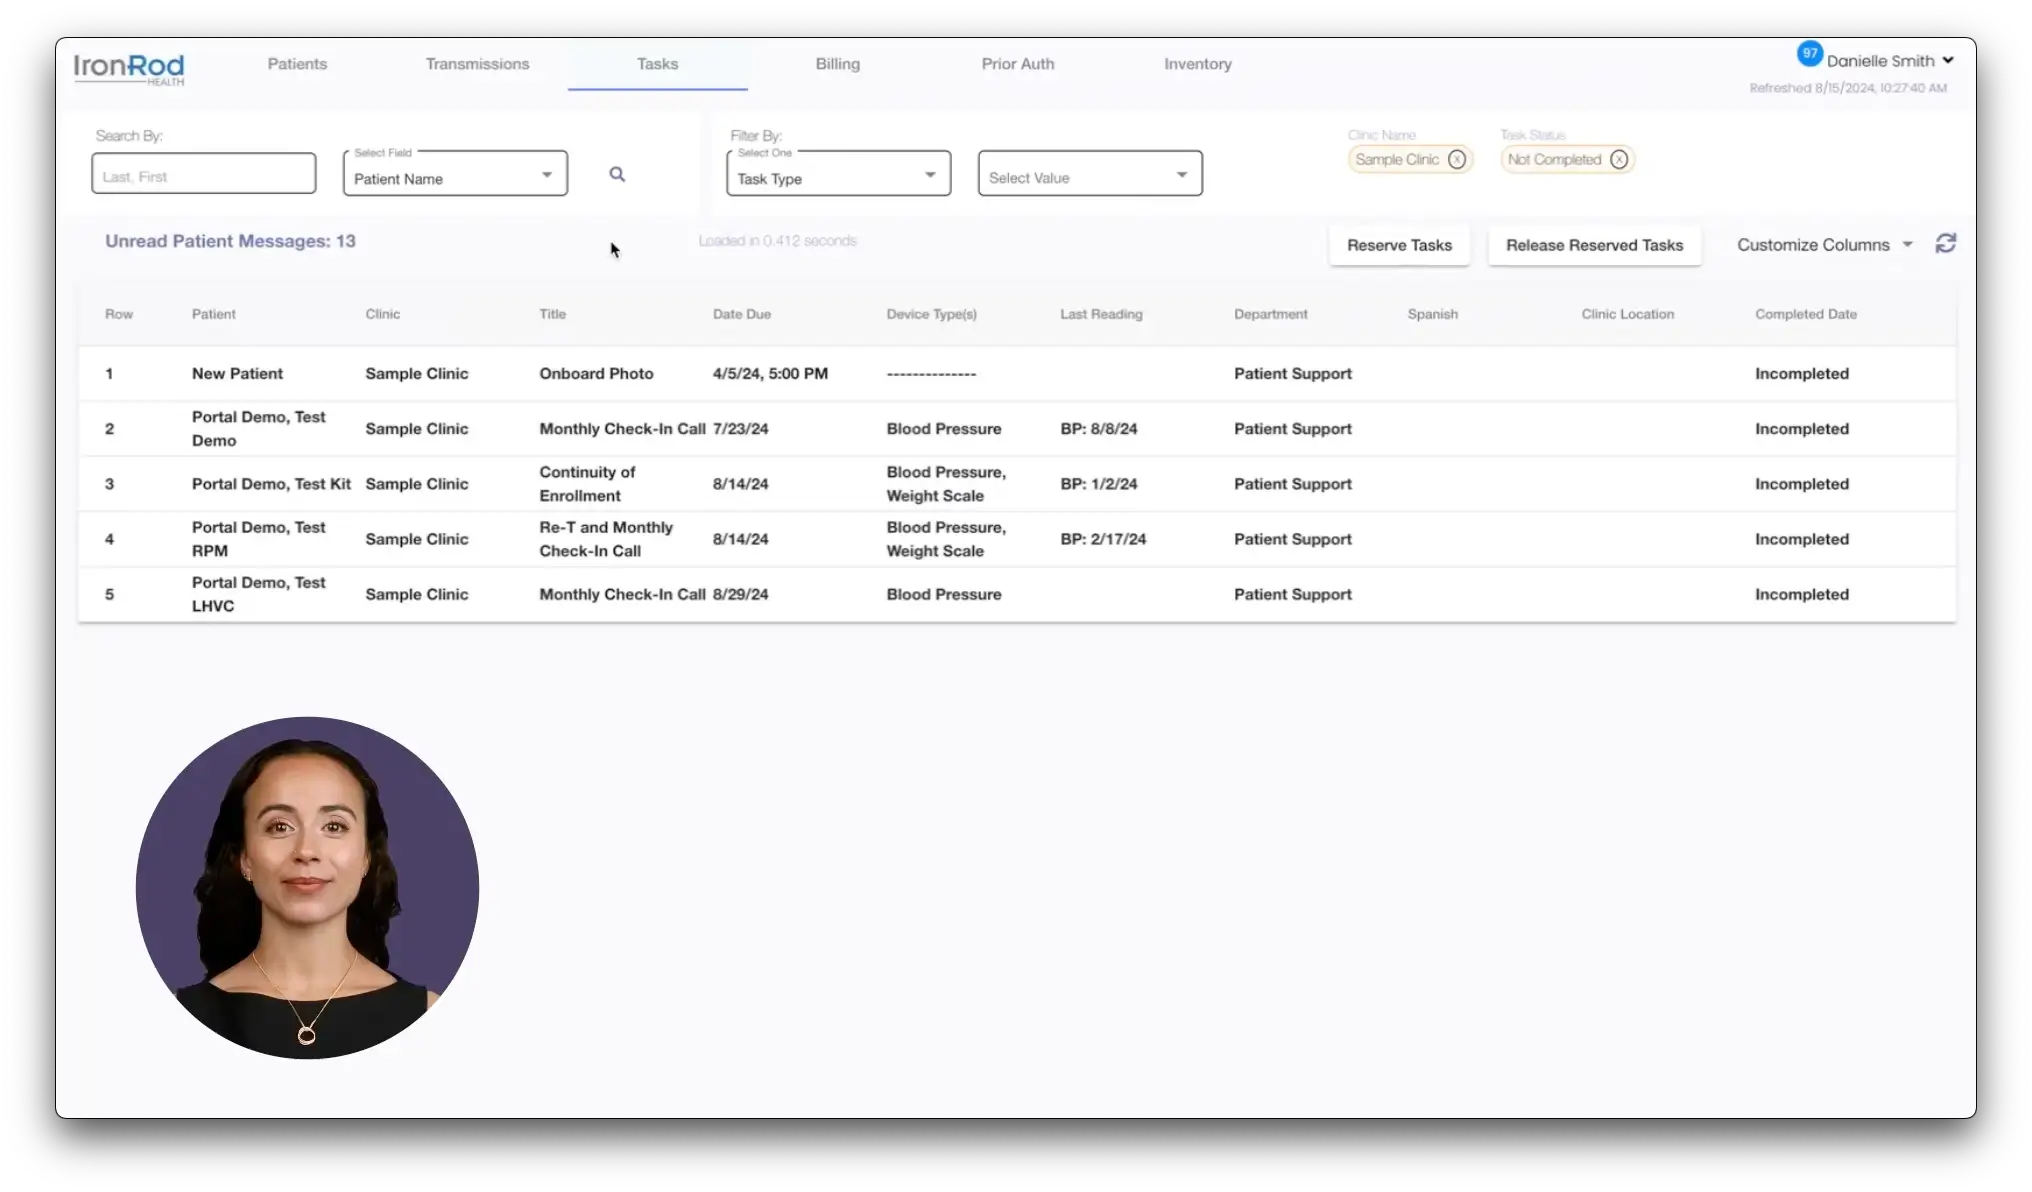Go to the Inventory tab
This screenshot has height=1192, width=2032.
(x=1197, y=64)
